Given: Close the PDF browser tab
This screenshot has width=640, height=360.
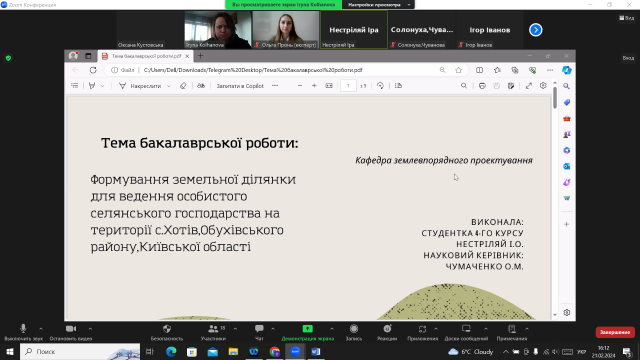Looking at the screenshot, I should [x=187, y=56].
